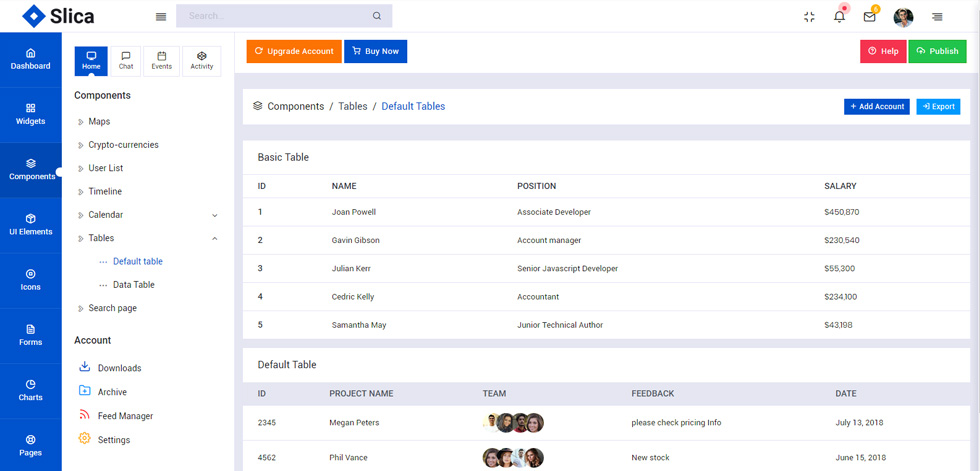Click 'please check pricing Info' feedback
The width and height of the screenshot is (980, 471).
(x=676, y=423)
